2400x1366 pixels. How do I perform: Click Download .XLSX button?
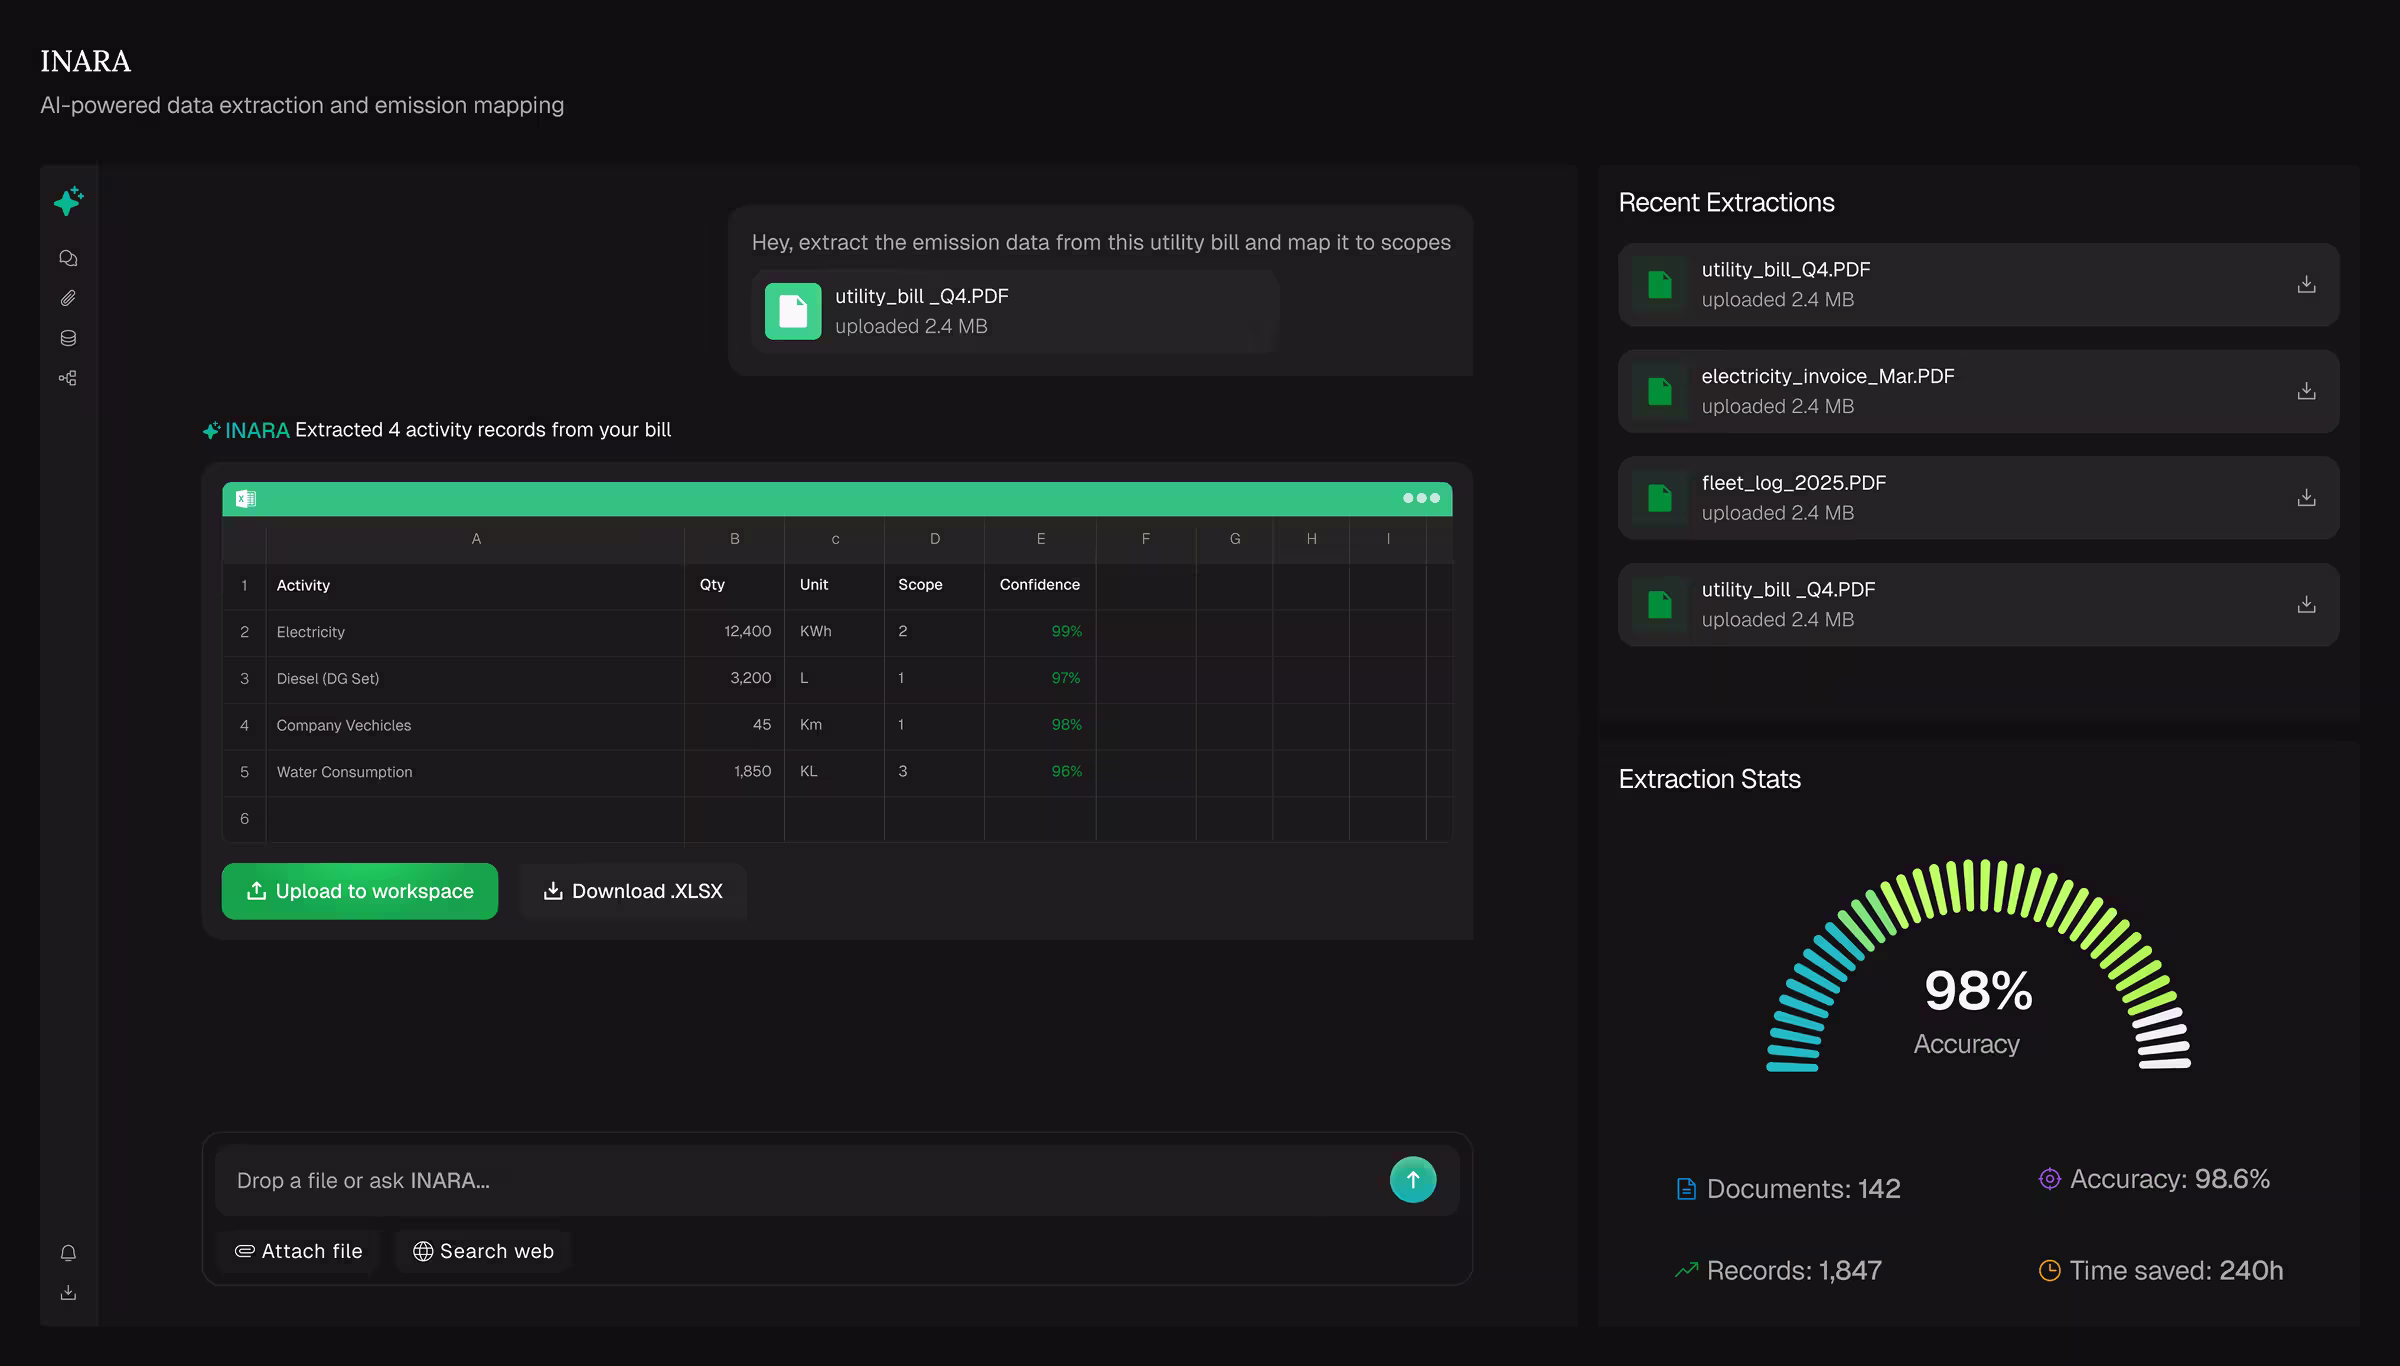(x=632, y=891)
